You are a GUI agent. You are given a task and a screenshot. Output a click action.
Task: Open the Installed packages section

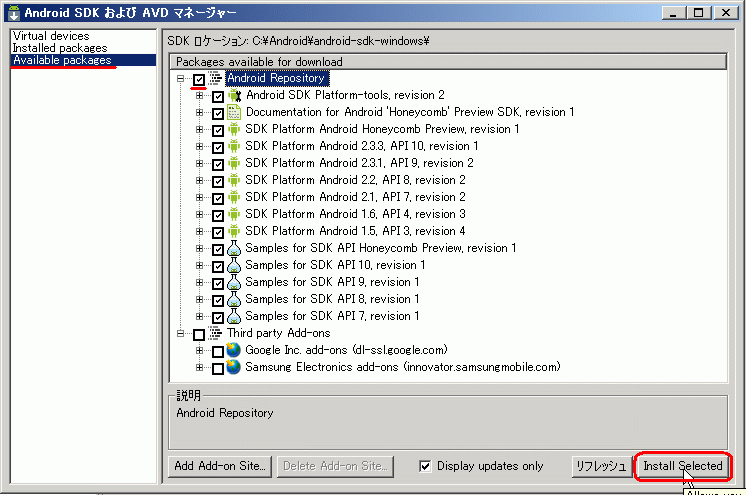60,48
